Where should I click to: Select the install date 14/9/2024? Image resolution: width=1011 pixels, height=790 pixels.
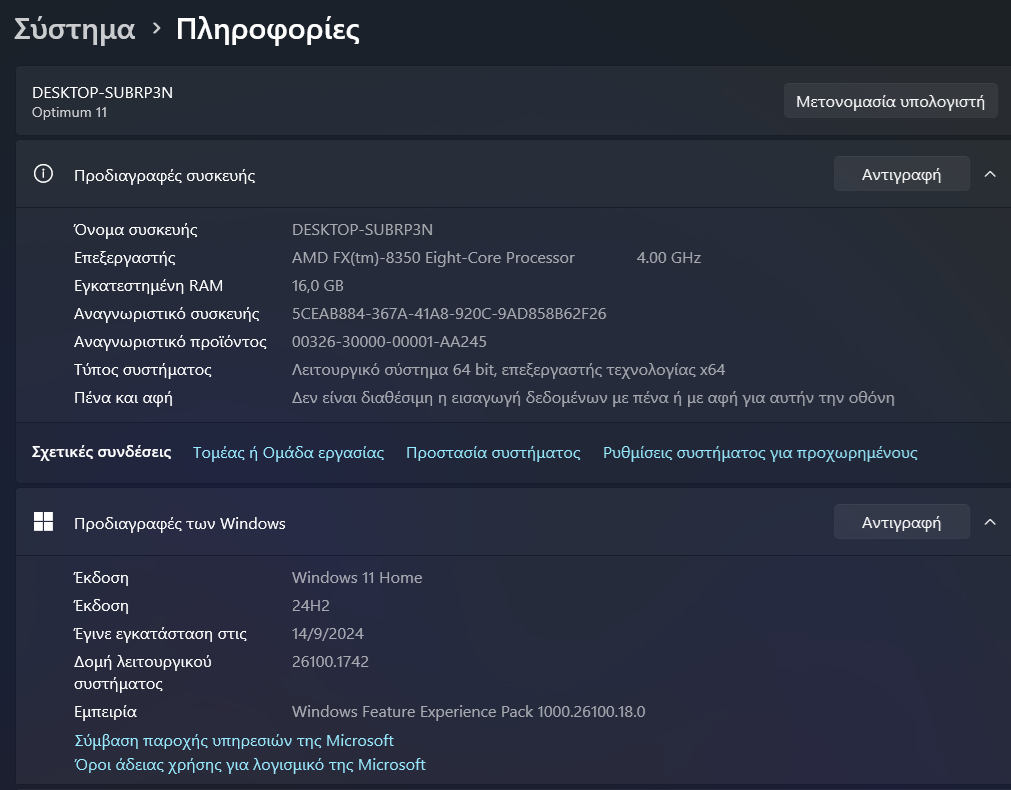(x=328, y=633)
